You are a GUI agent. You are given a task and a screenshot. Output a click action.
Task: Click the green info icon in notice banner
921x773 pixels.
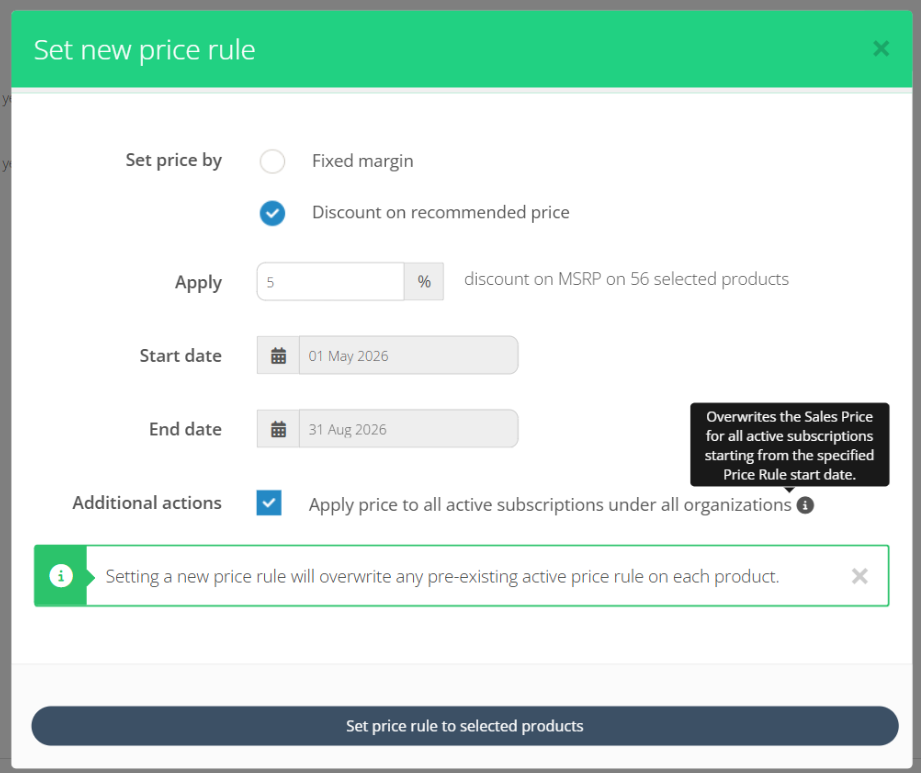click(x=61, y=576)
